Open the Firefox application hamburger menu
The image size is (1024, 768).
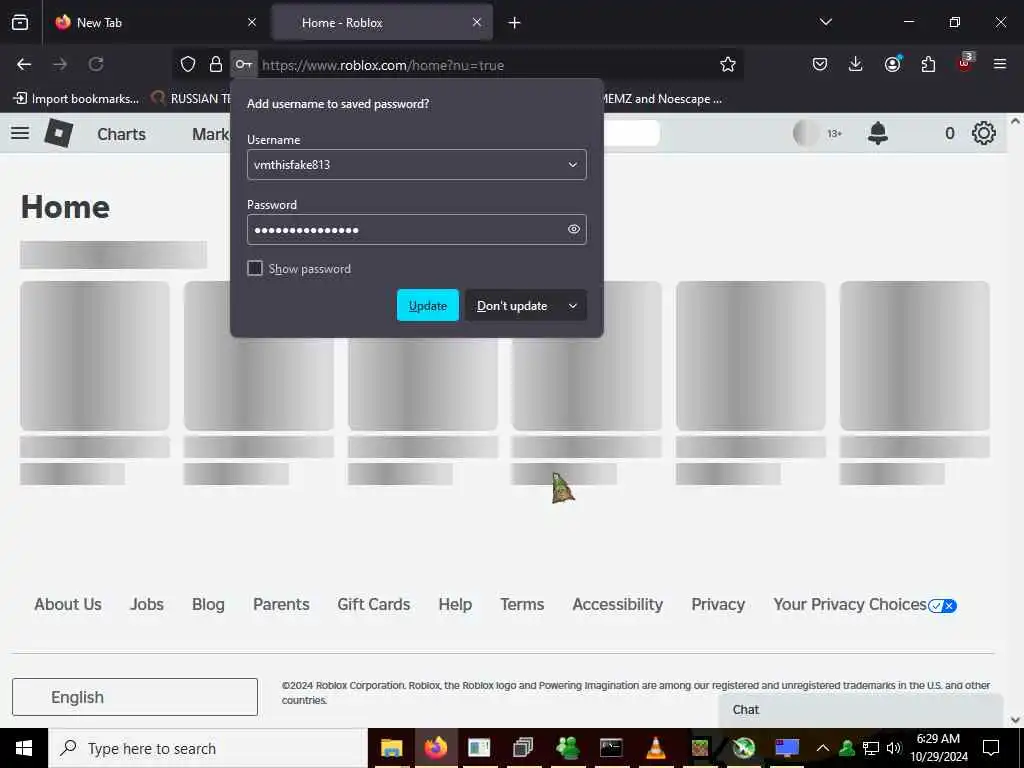999,64
